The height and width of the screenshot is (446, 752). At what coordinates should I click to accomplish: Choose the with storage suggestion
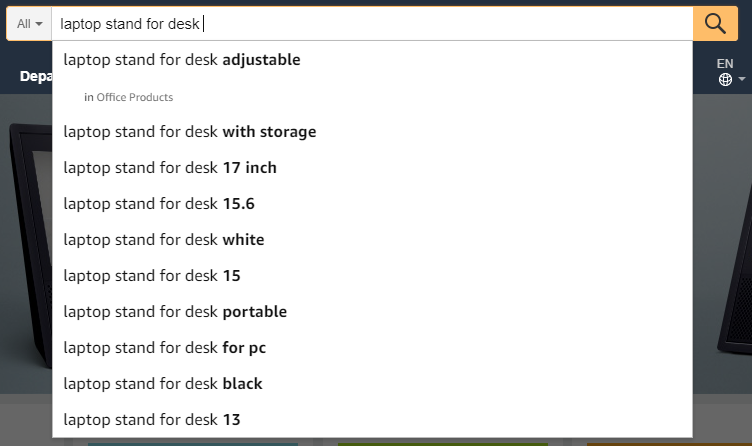click(189, 131)
